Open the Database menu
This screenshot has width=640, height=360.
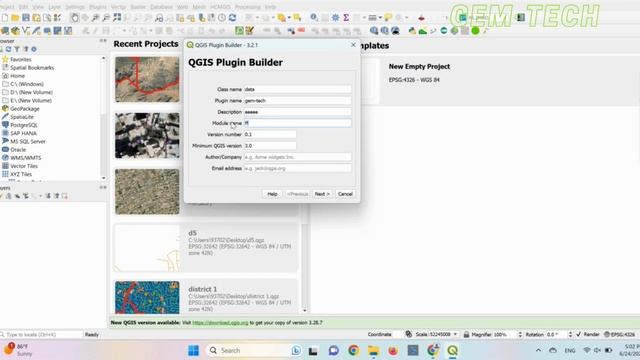tap(161, 7)
